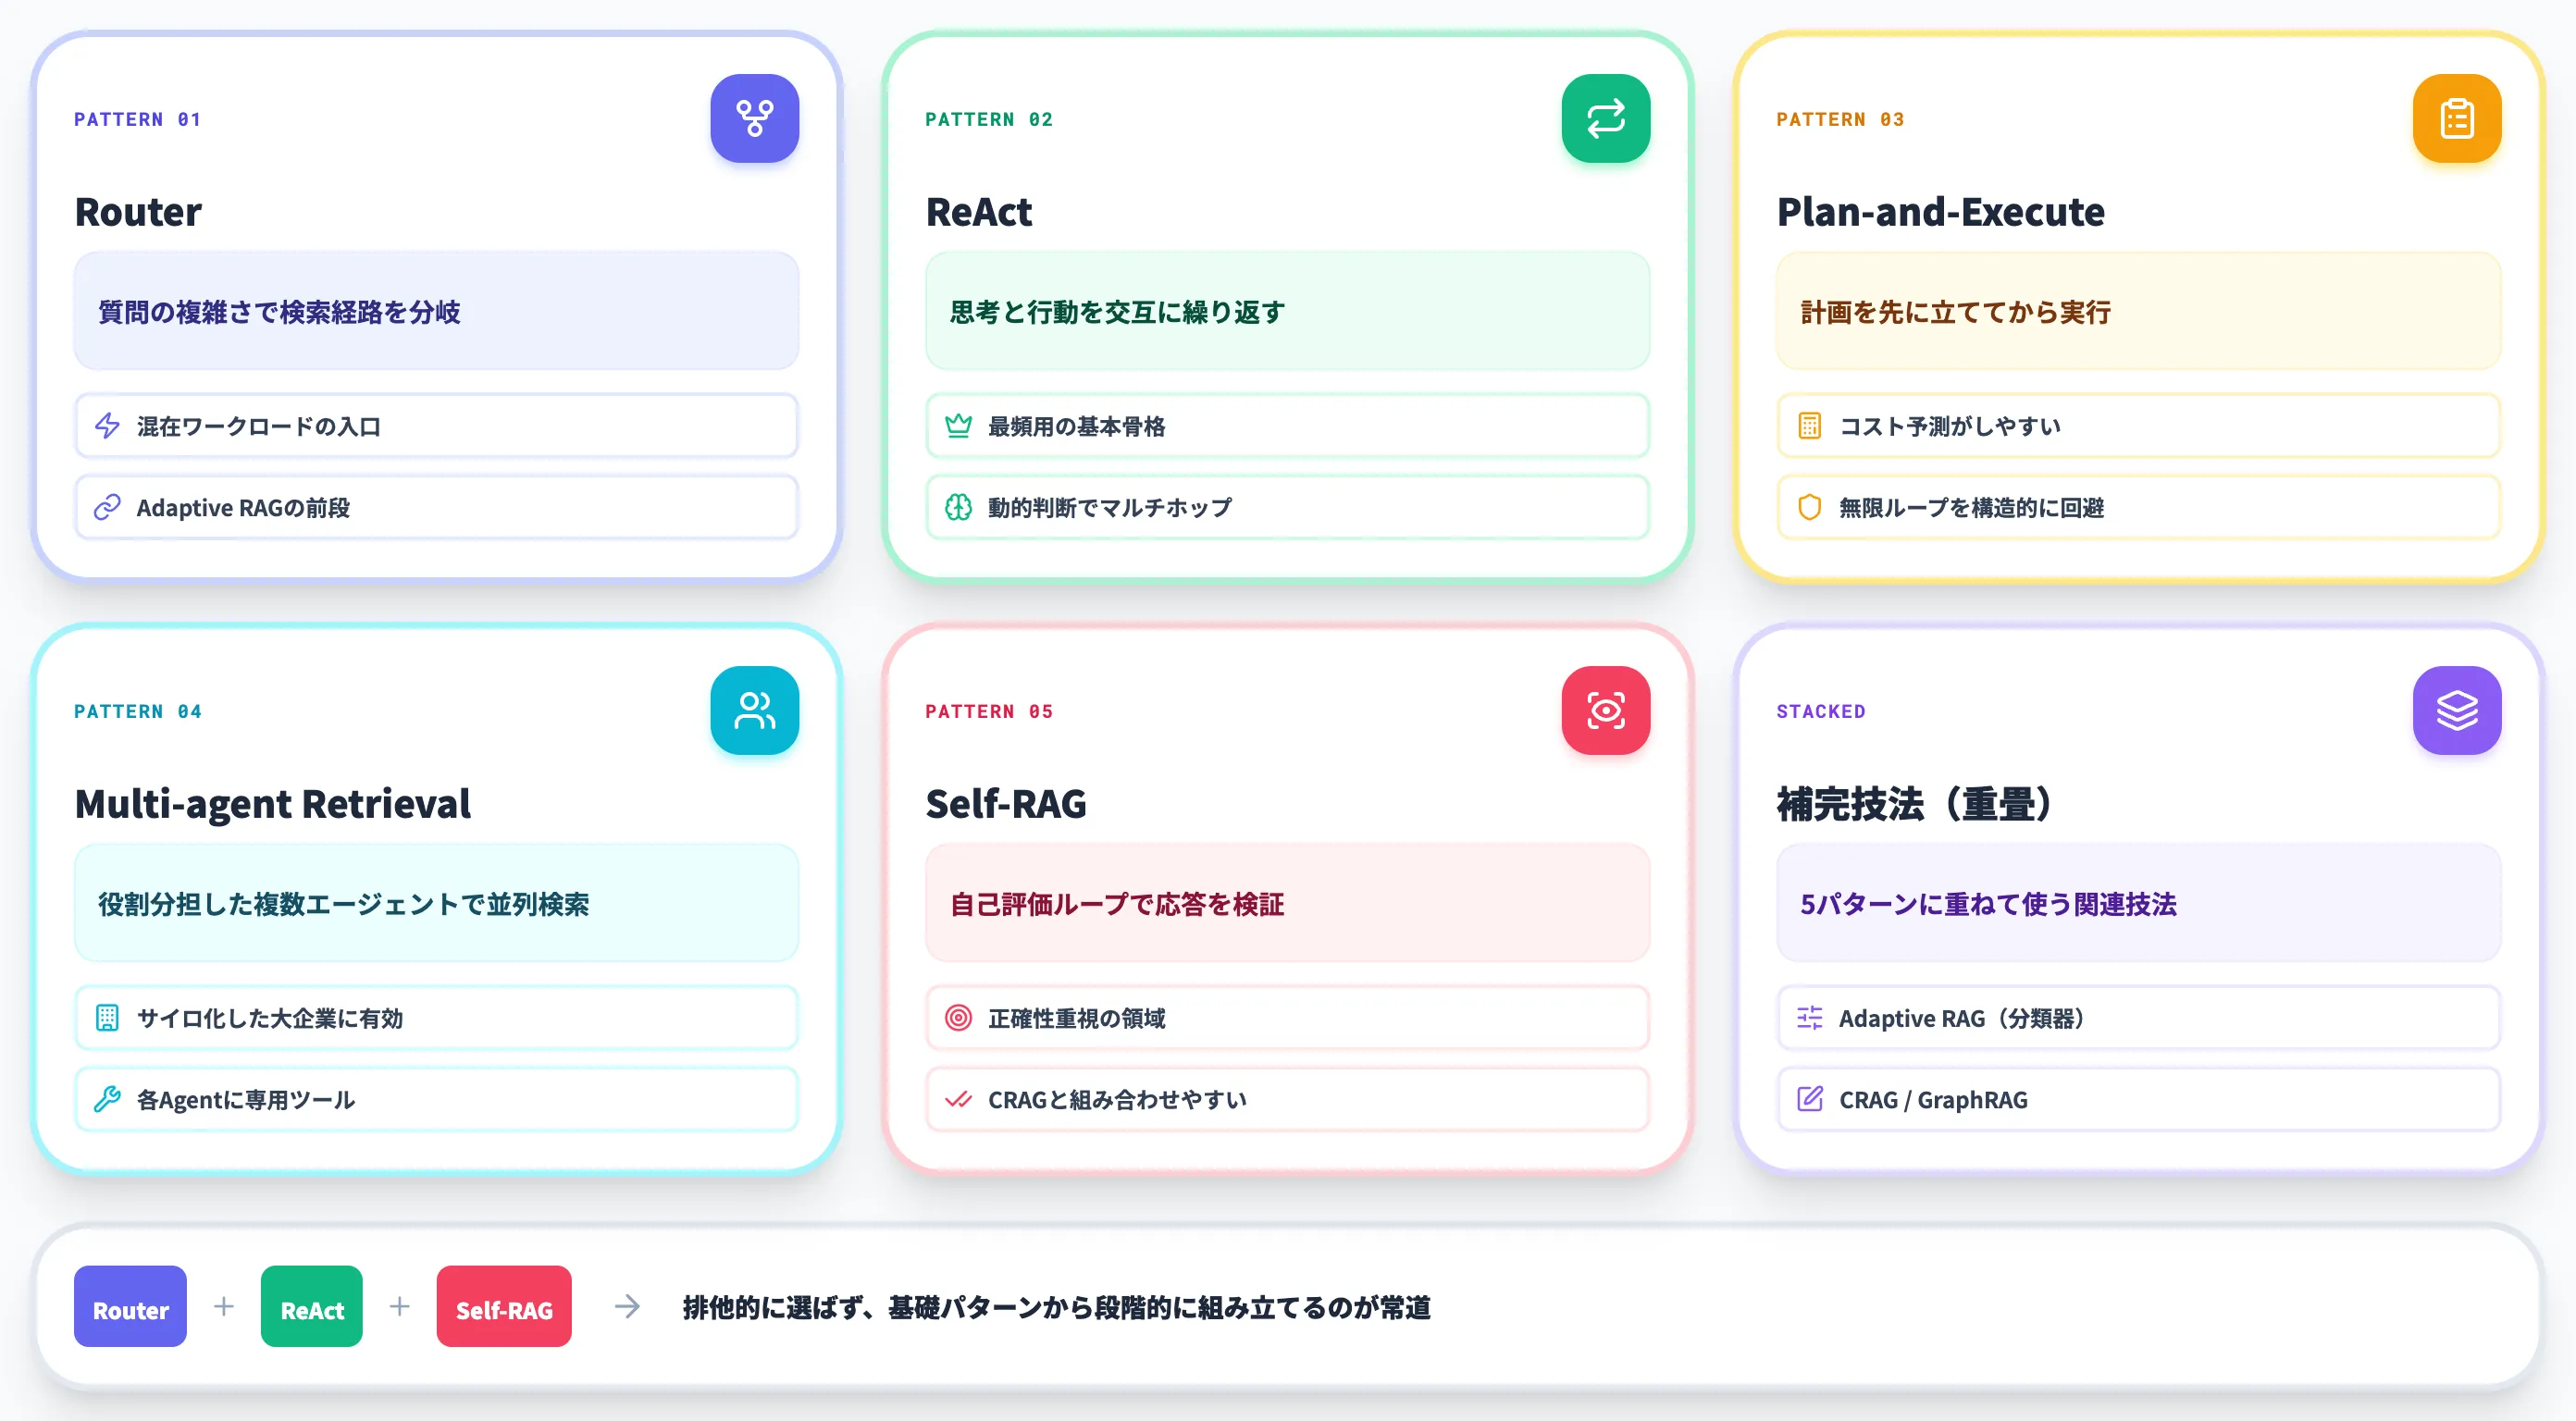Select the Adaptive RAGの前段 item
Viewport: 2576px width, 1421px height.
436,507
